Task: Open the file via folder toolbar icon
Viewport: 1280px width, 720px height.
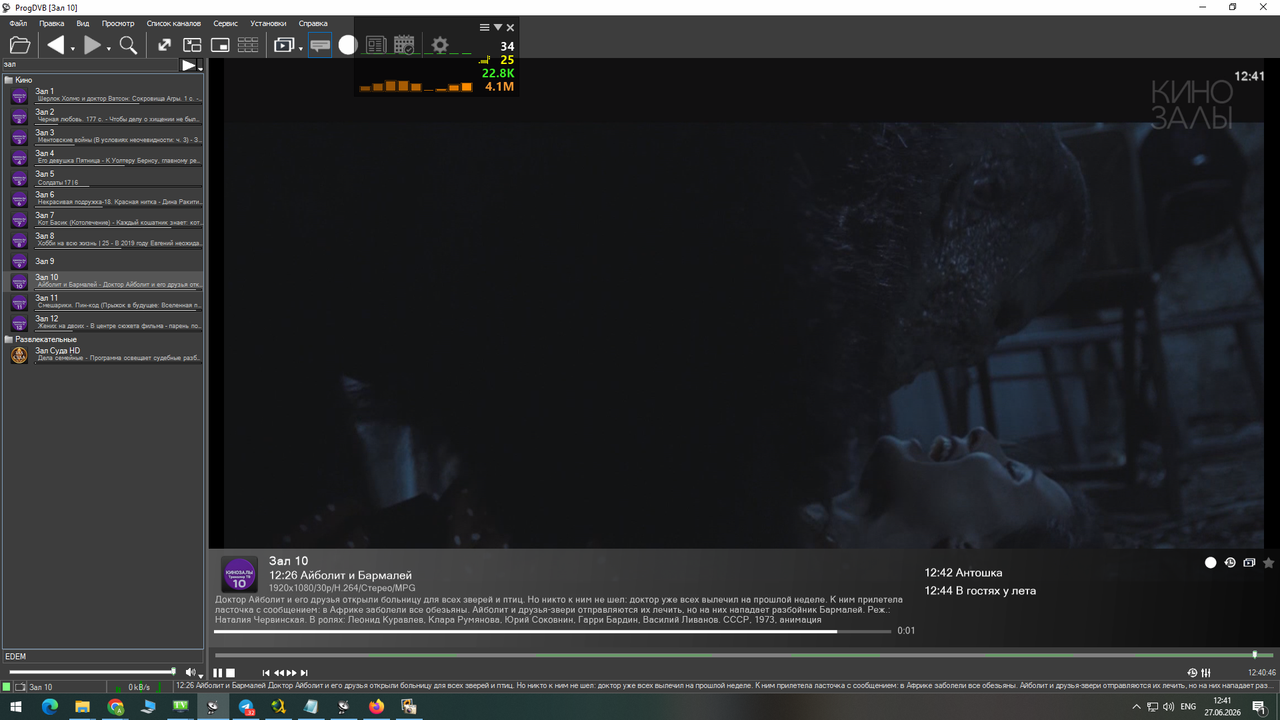Action: point(19,45)
